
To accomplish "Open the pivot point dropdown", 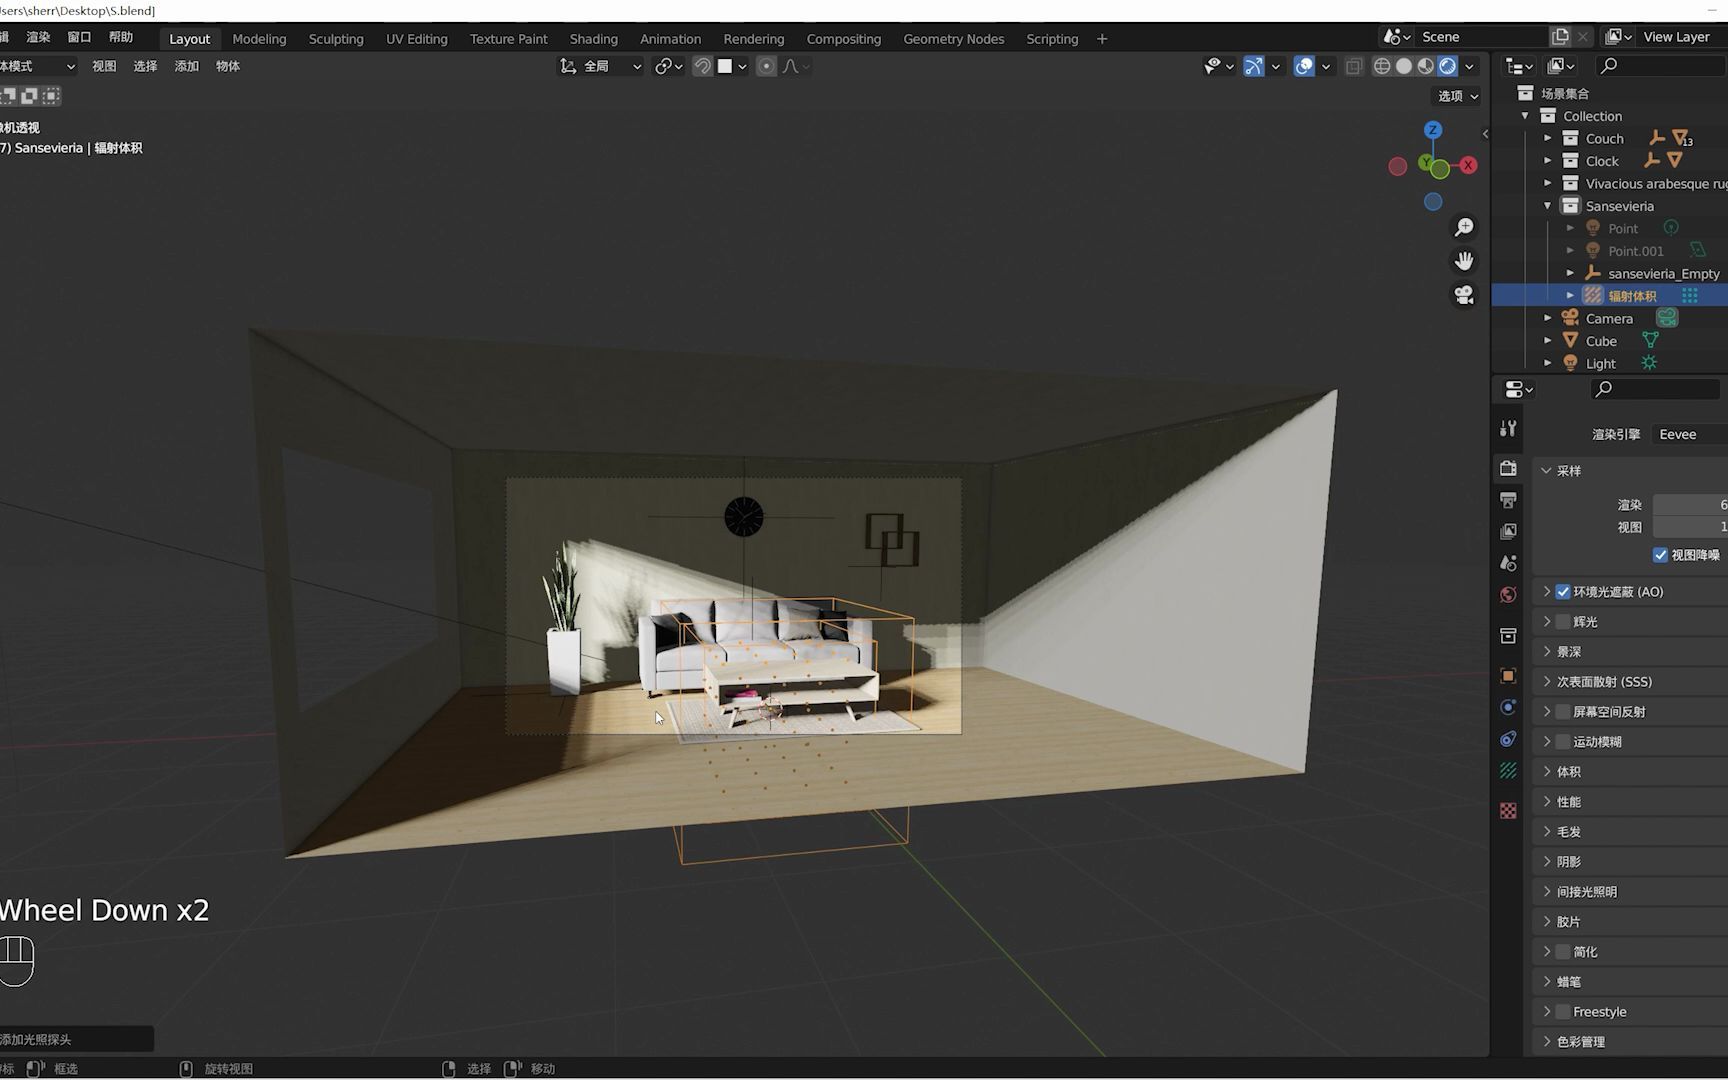I will pos(669,66).
